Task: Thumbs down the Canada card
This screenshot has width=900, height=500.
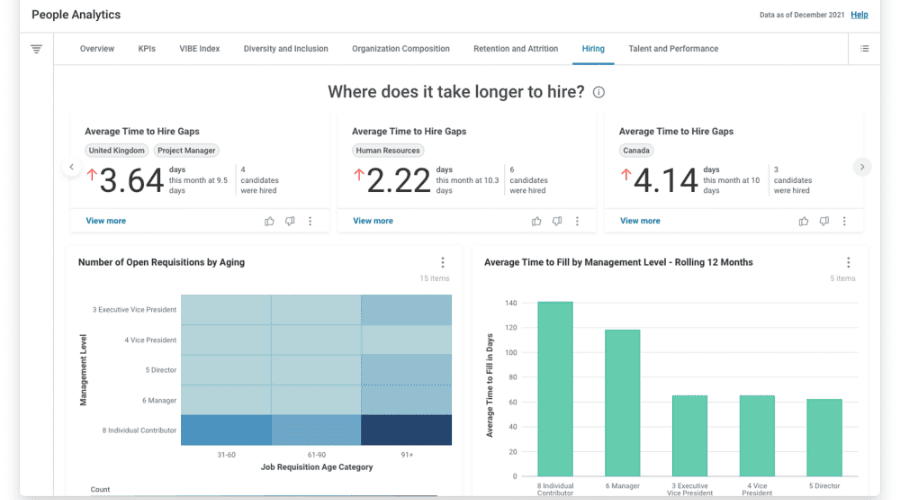Action: pos(824,221)
